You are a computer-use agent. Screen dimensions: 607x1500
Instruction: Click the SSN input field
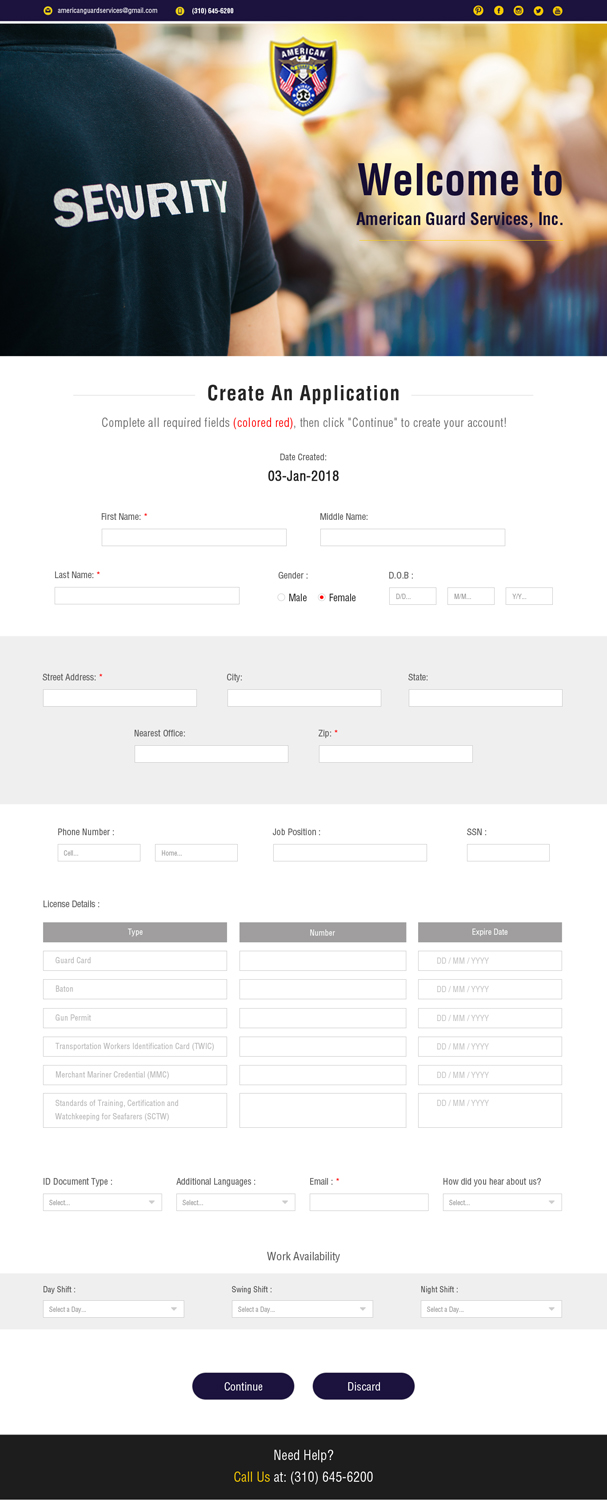point(508,853)
